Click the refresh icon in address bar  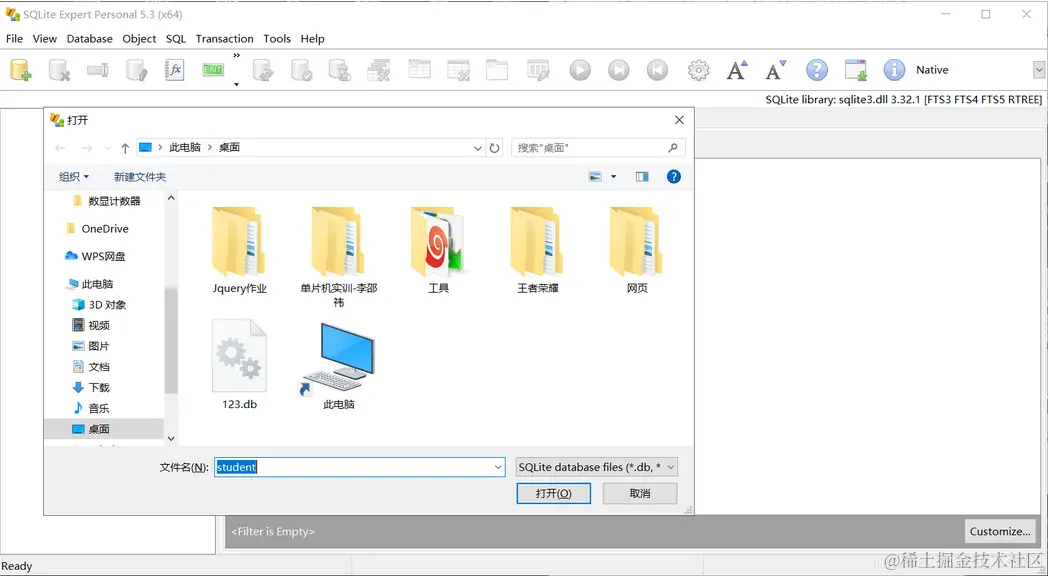[494, 148]
